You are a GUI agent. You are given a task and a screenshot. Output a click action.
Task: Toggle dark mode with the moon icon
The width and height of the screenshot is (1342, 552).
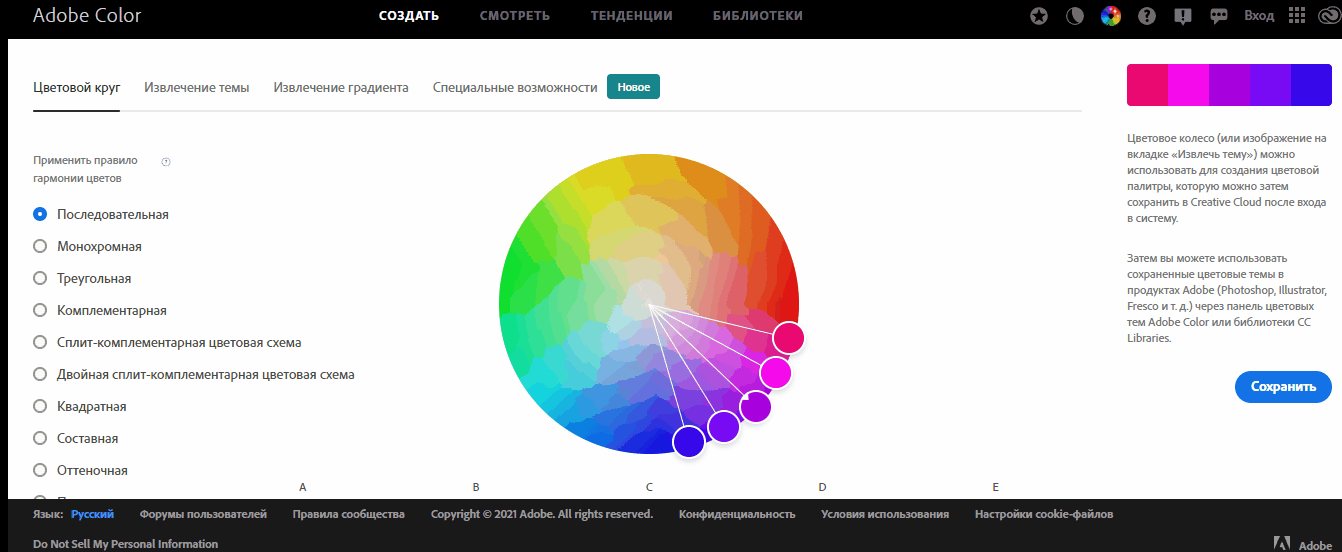tap(1075, 16)
